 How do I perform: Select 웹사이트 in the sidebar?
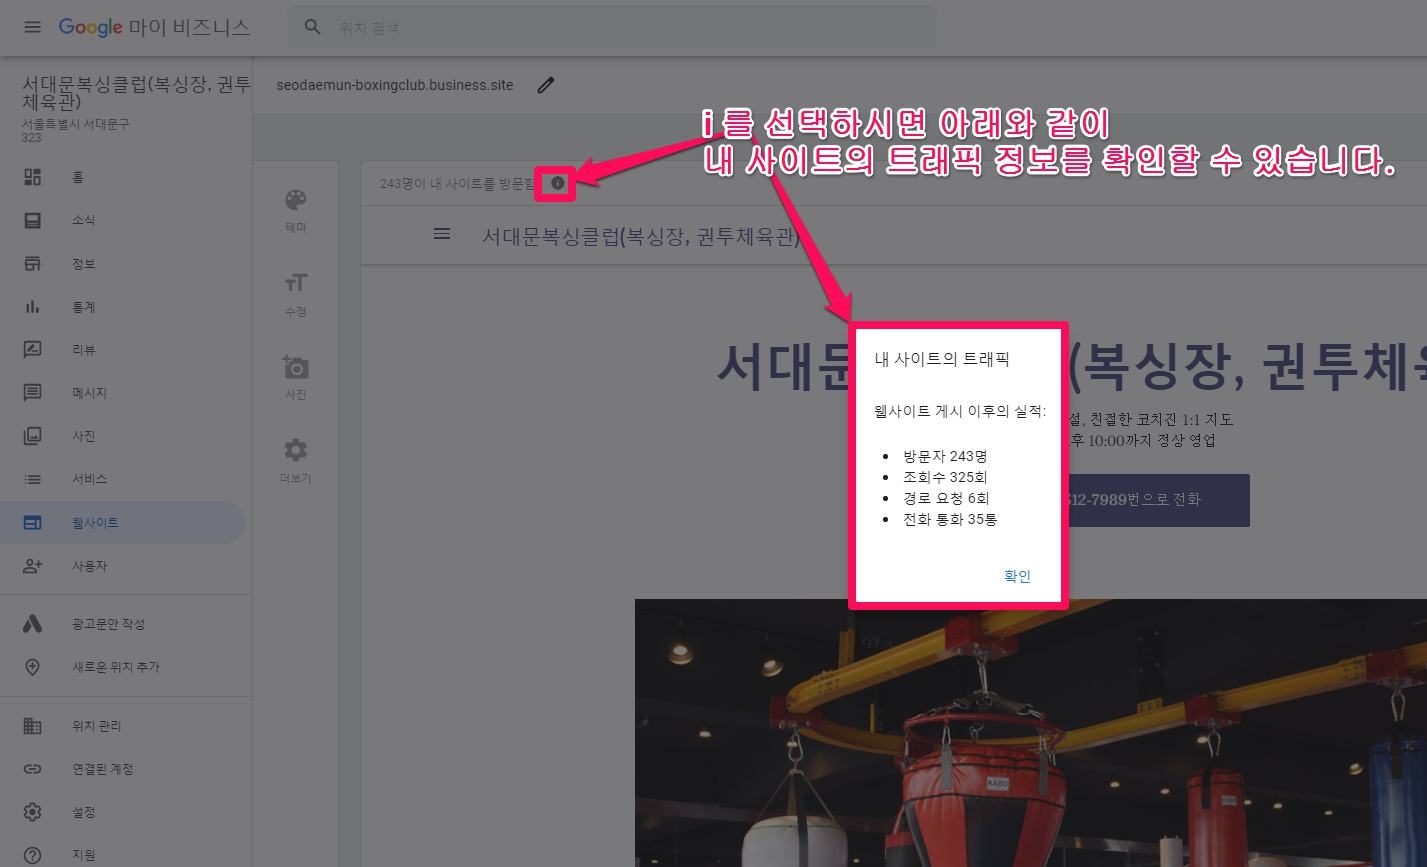95,523
